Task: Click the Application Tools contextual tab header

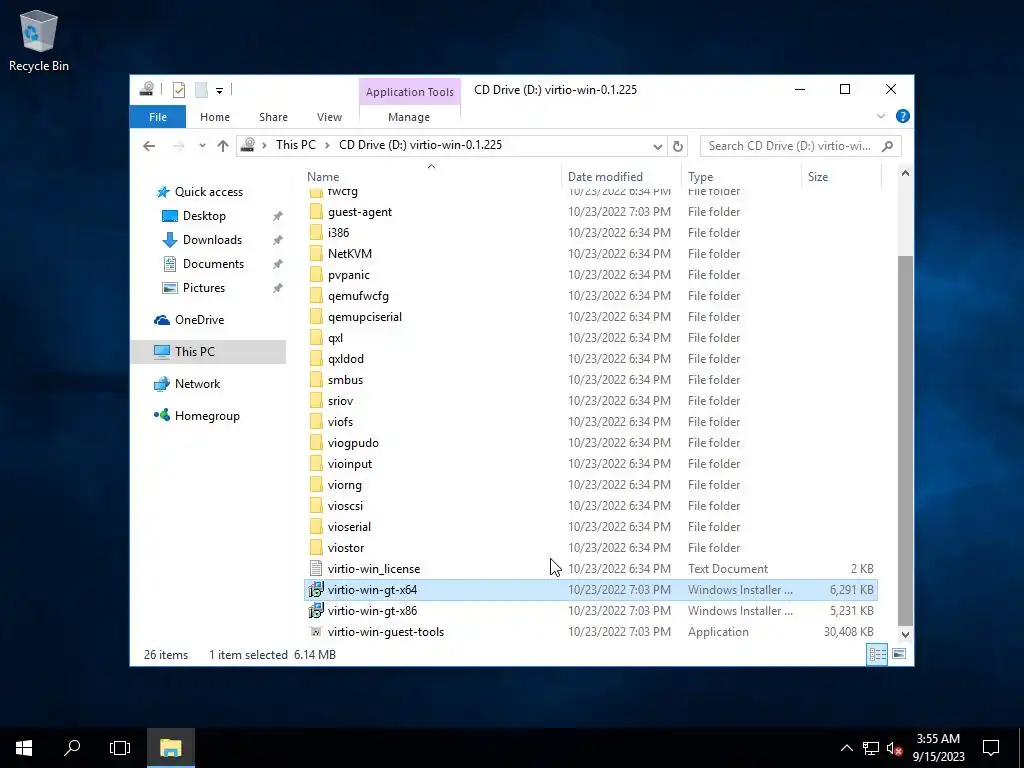Action: [409, 92]
